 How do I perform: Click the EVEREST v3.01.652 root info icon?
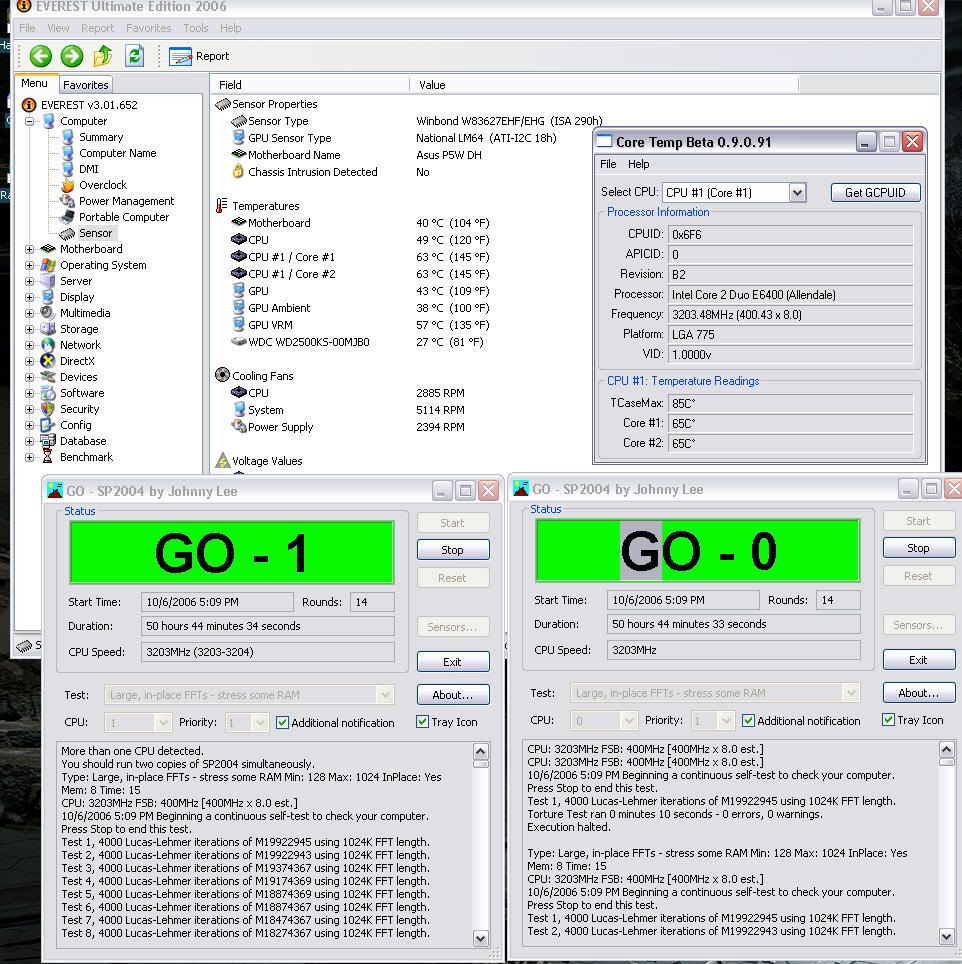tap(29, 105)
